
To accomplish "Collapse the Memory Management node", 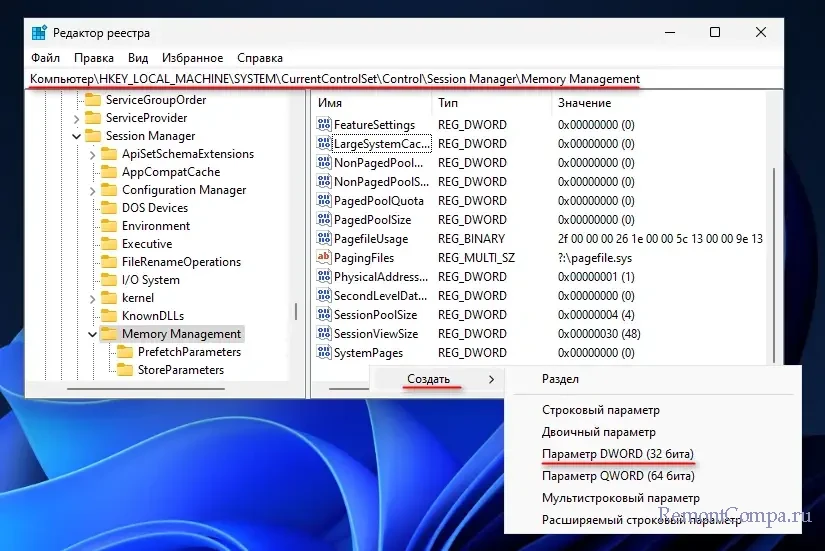I will pyautogui.click(x=92, y=334).
